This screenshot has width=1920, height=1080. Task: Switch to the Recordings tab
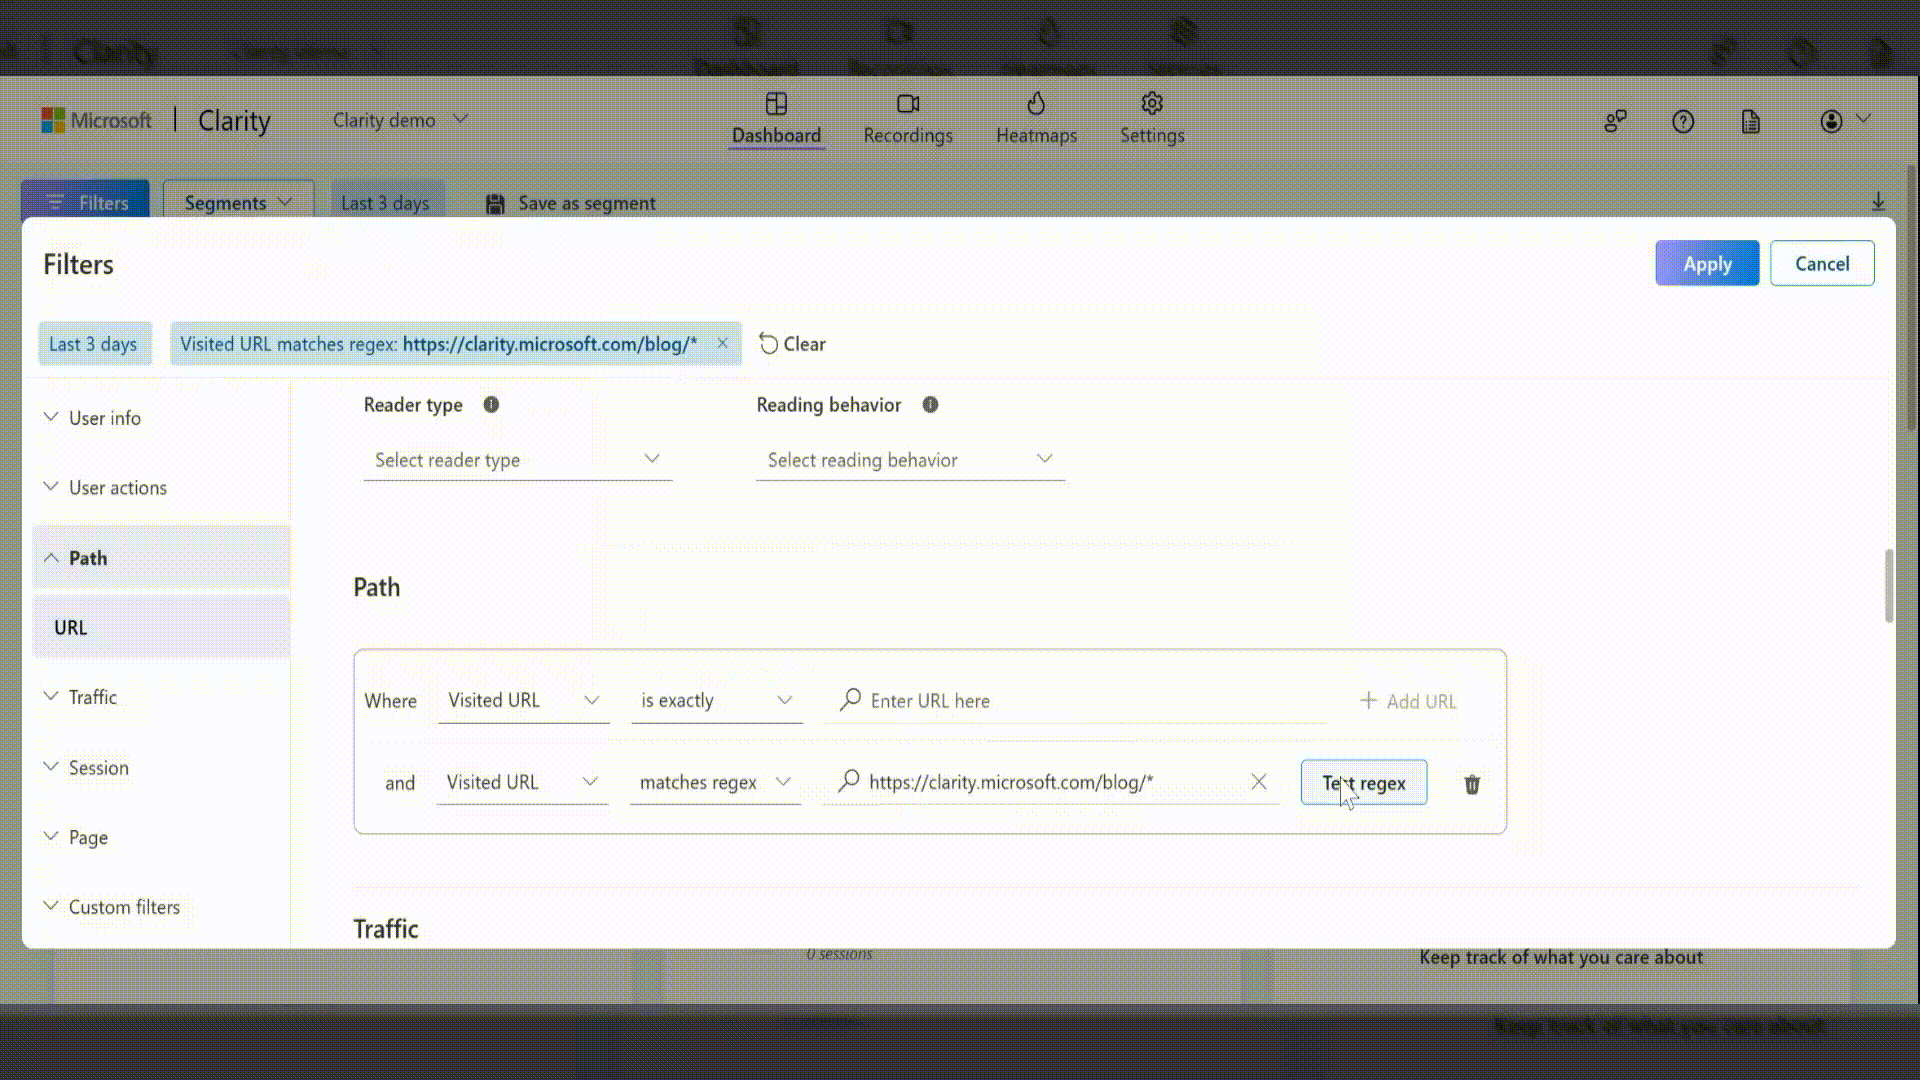[x=907, y=119]
